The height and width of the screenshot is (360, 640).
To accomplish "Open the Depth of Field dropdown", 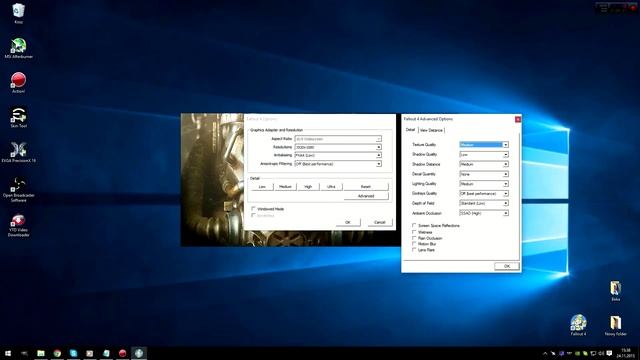I will point(484,203).
